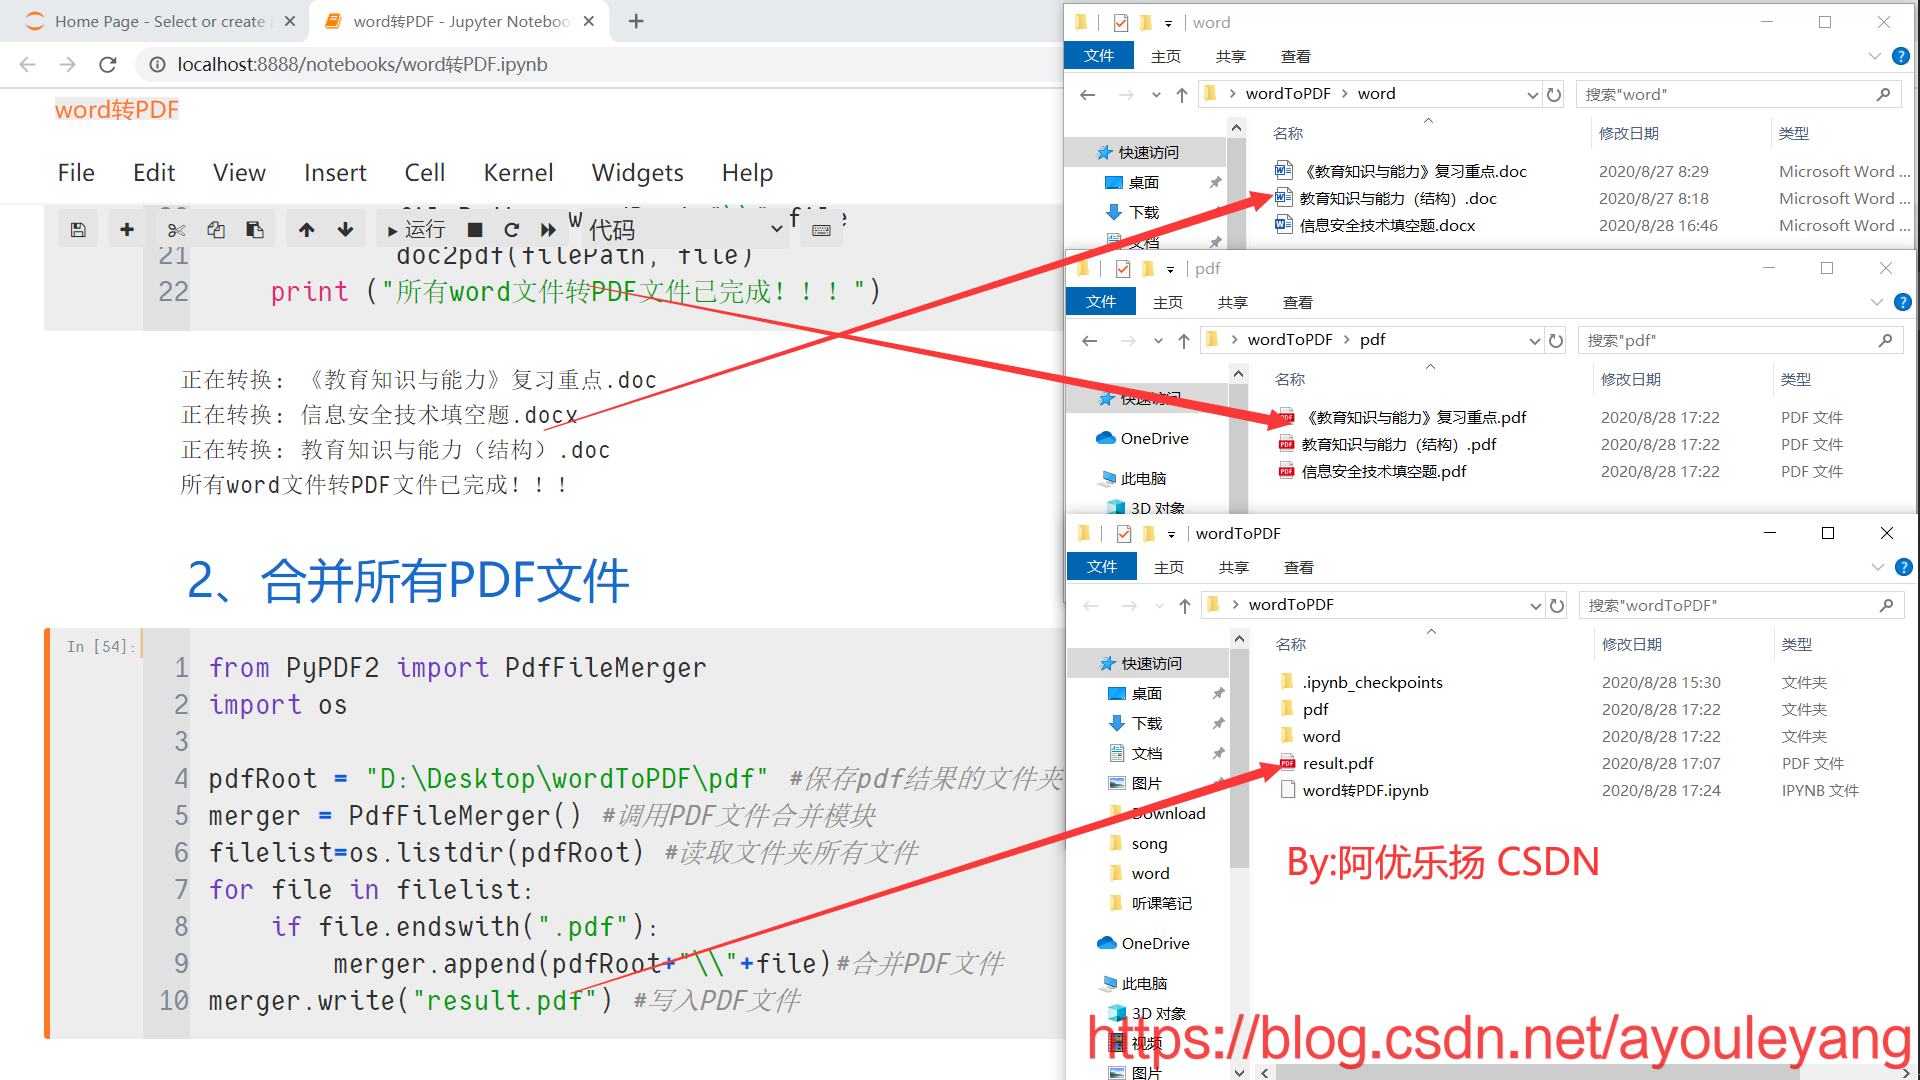Click the notebook title word转PDF
The image size is (1920, 1080).
(x=117, y=110)
